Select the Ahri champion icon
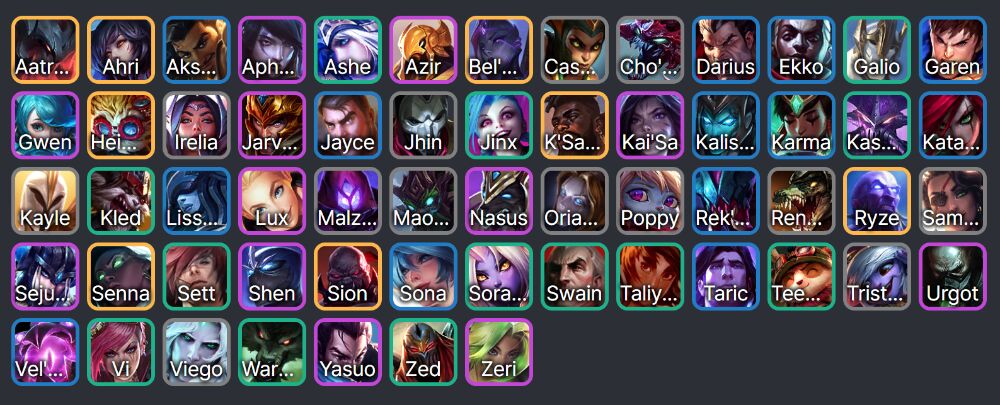Screen dimensions: 1000x405 121,50
